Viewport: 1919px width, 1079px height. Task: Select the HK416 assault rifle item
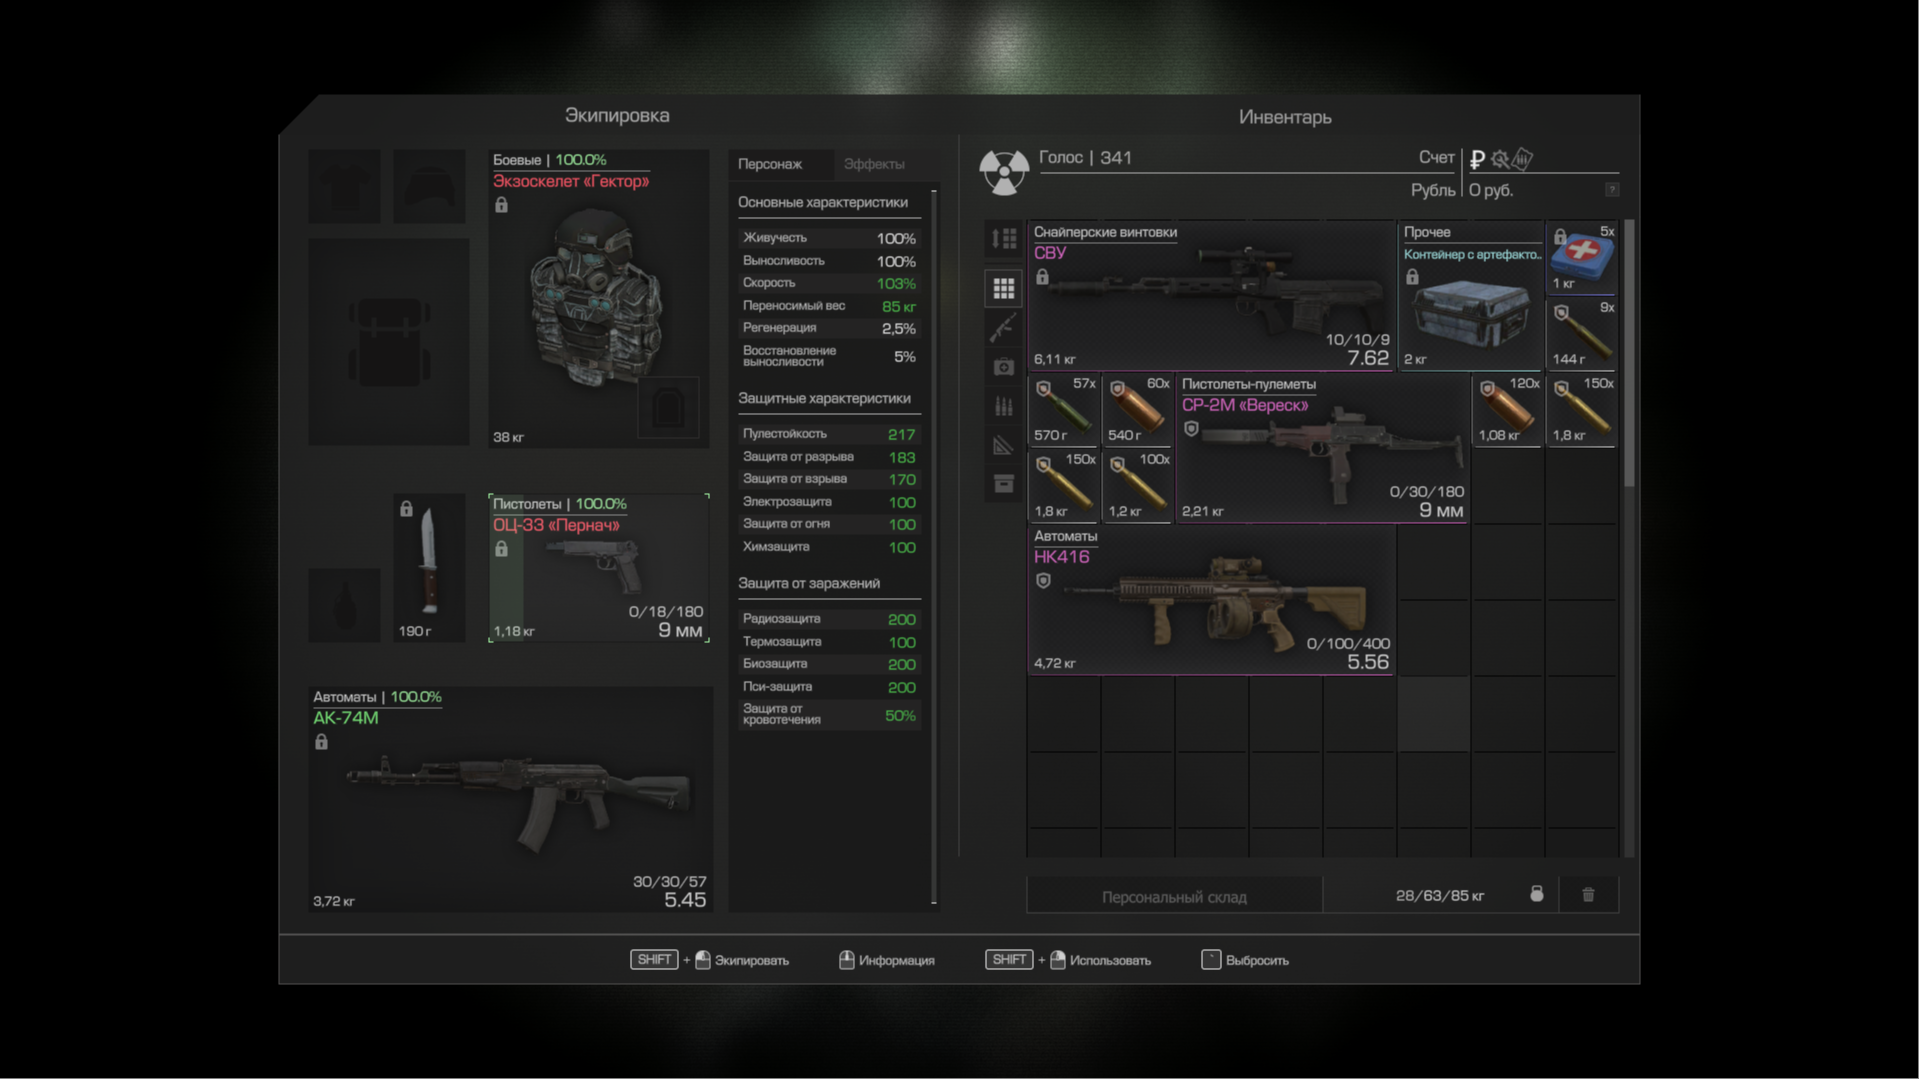[1211, 600]
